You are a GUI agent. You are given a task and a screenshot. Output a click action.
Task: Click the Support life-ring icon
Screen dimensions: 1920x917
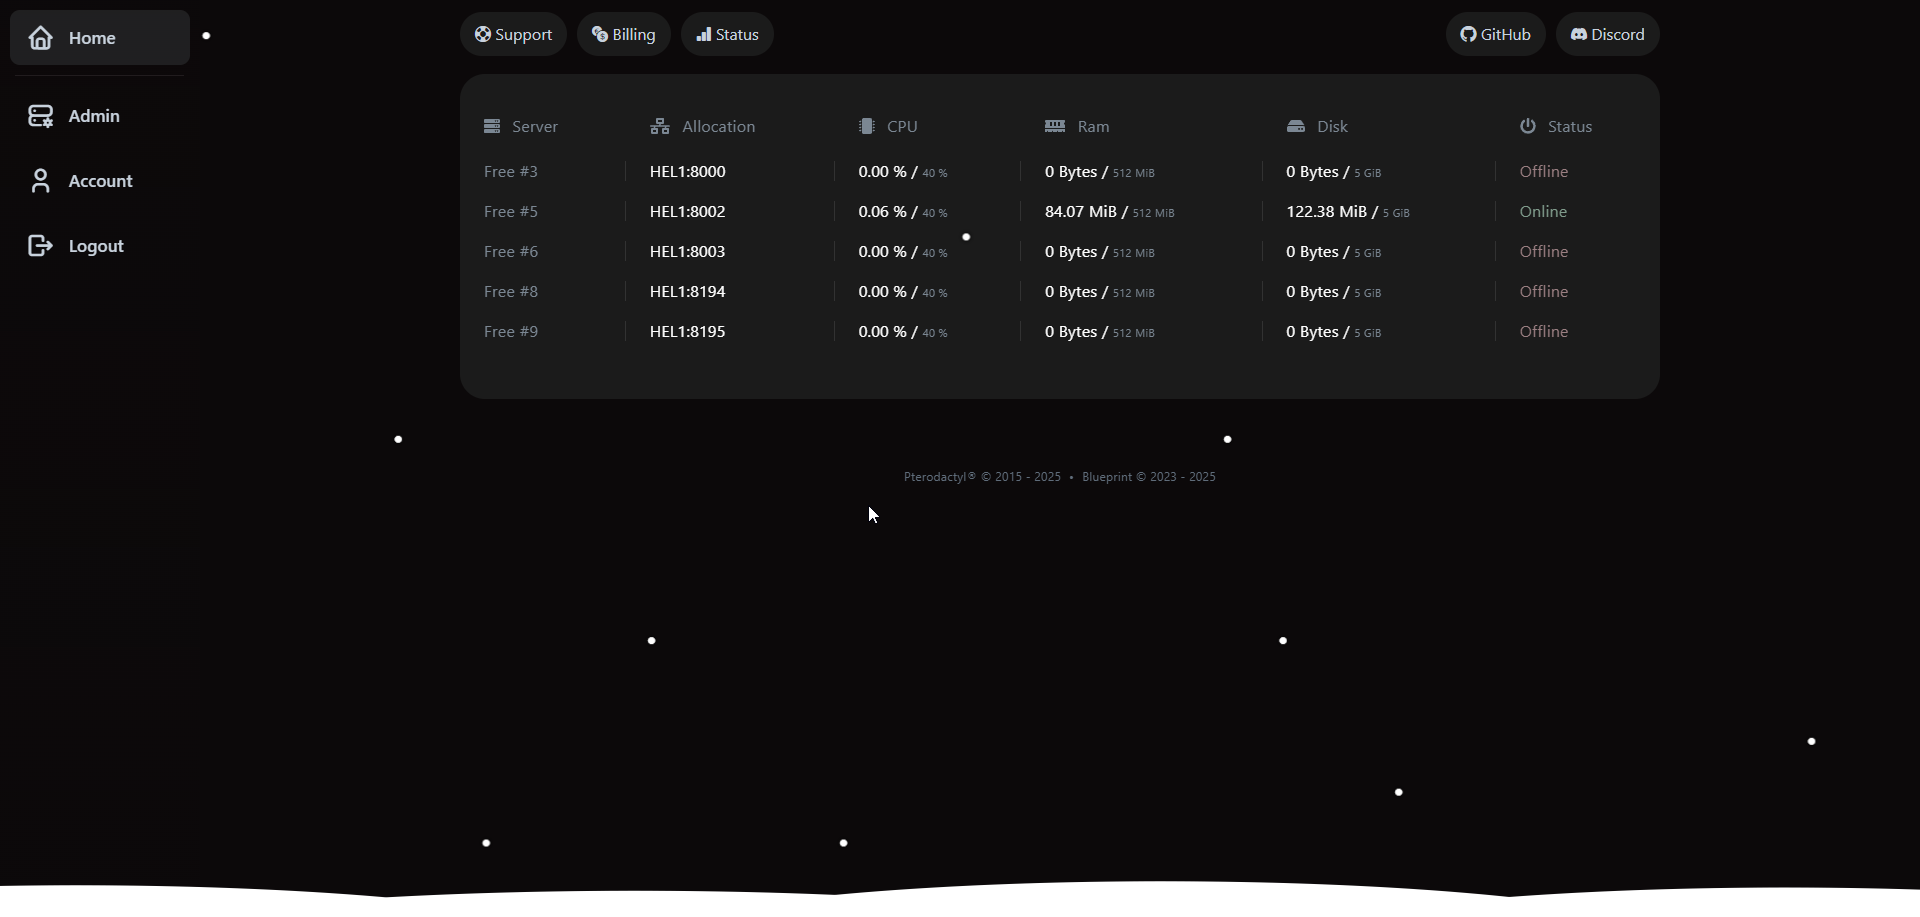pyautogui.click(x=484, y=33)
